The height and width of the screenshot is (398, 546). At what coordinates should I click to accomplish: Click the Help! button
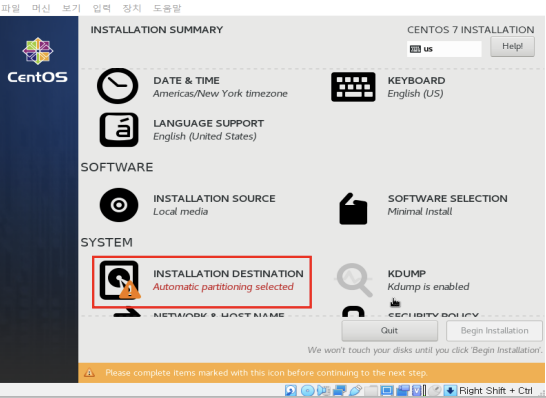tap(512, 46)
